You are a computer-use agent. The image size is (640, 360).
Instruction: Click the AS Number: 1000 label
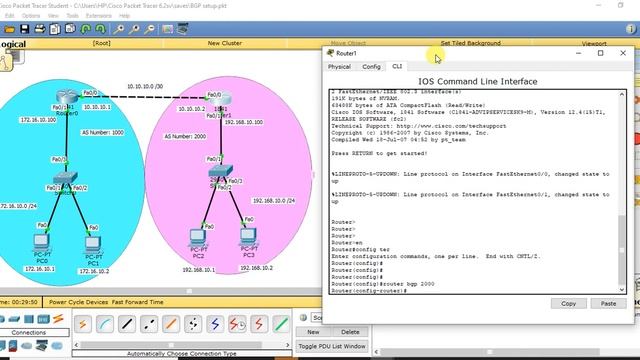pos(102,133)
